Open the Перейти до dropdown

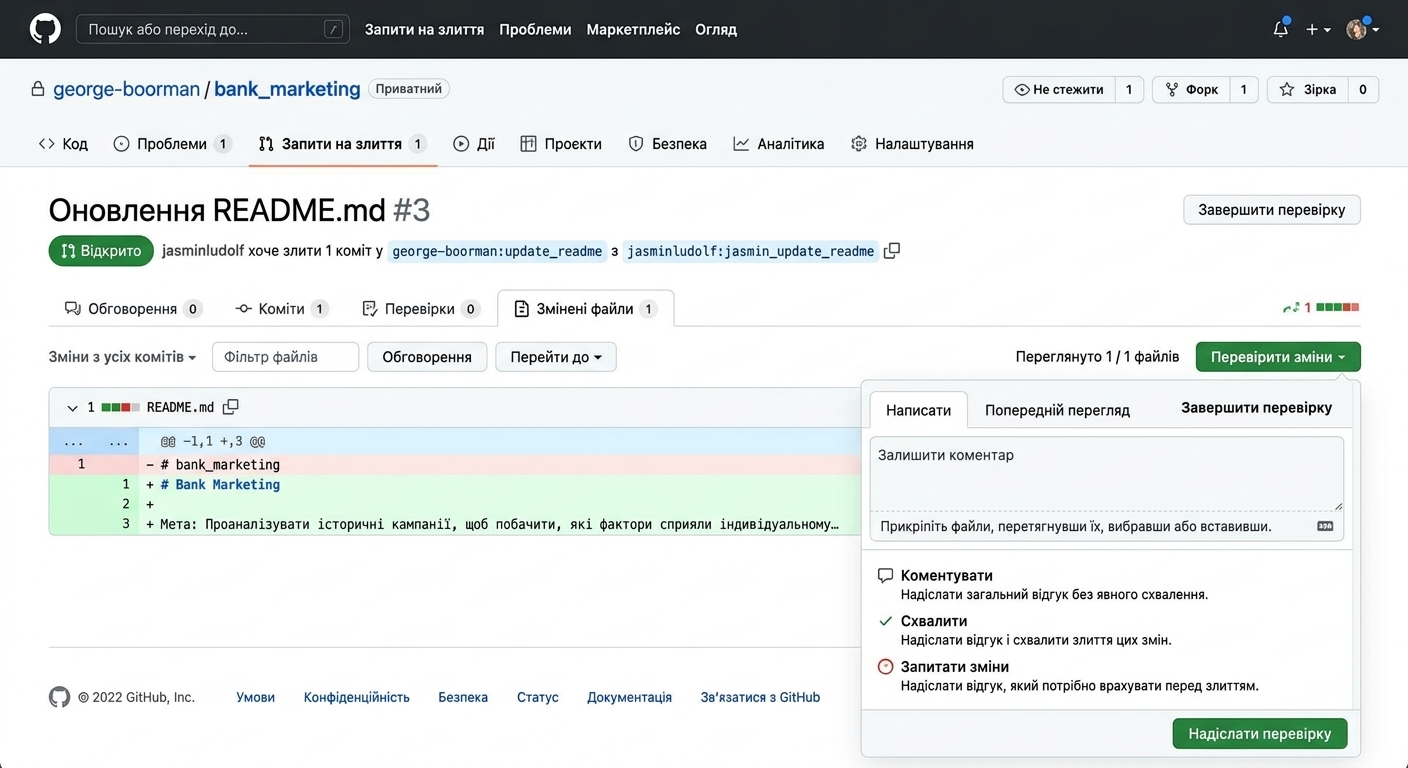556,357
